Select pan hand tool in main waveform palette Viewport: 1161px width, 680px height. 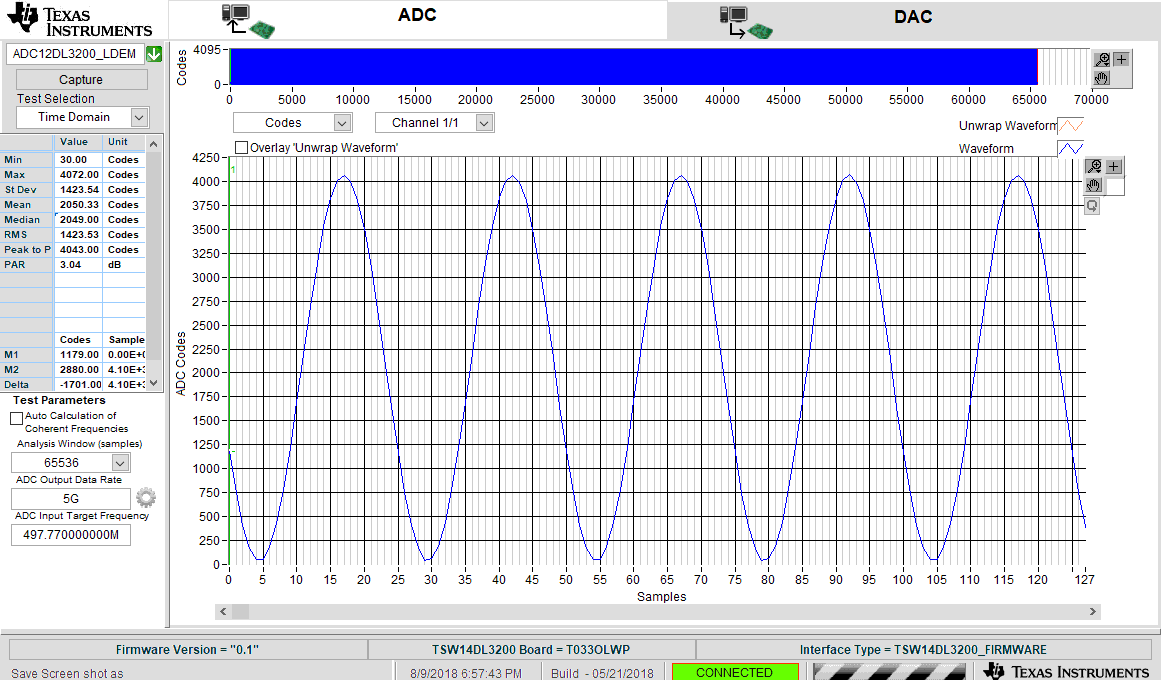point(1094,185)
